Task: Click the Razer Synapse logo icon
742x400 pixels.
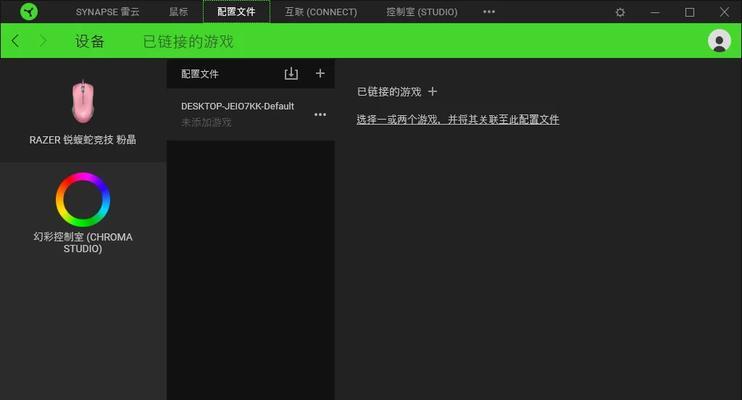Action: click(29, 11)
